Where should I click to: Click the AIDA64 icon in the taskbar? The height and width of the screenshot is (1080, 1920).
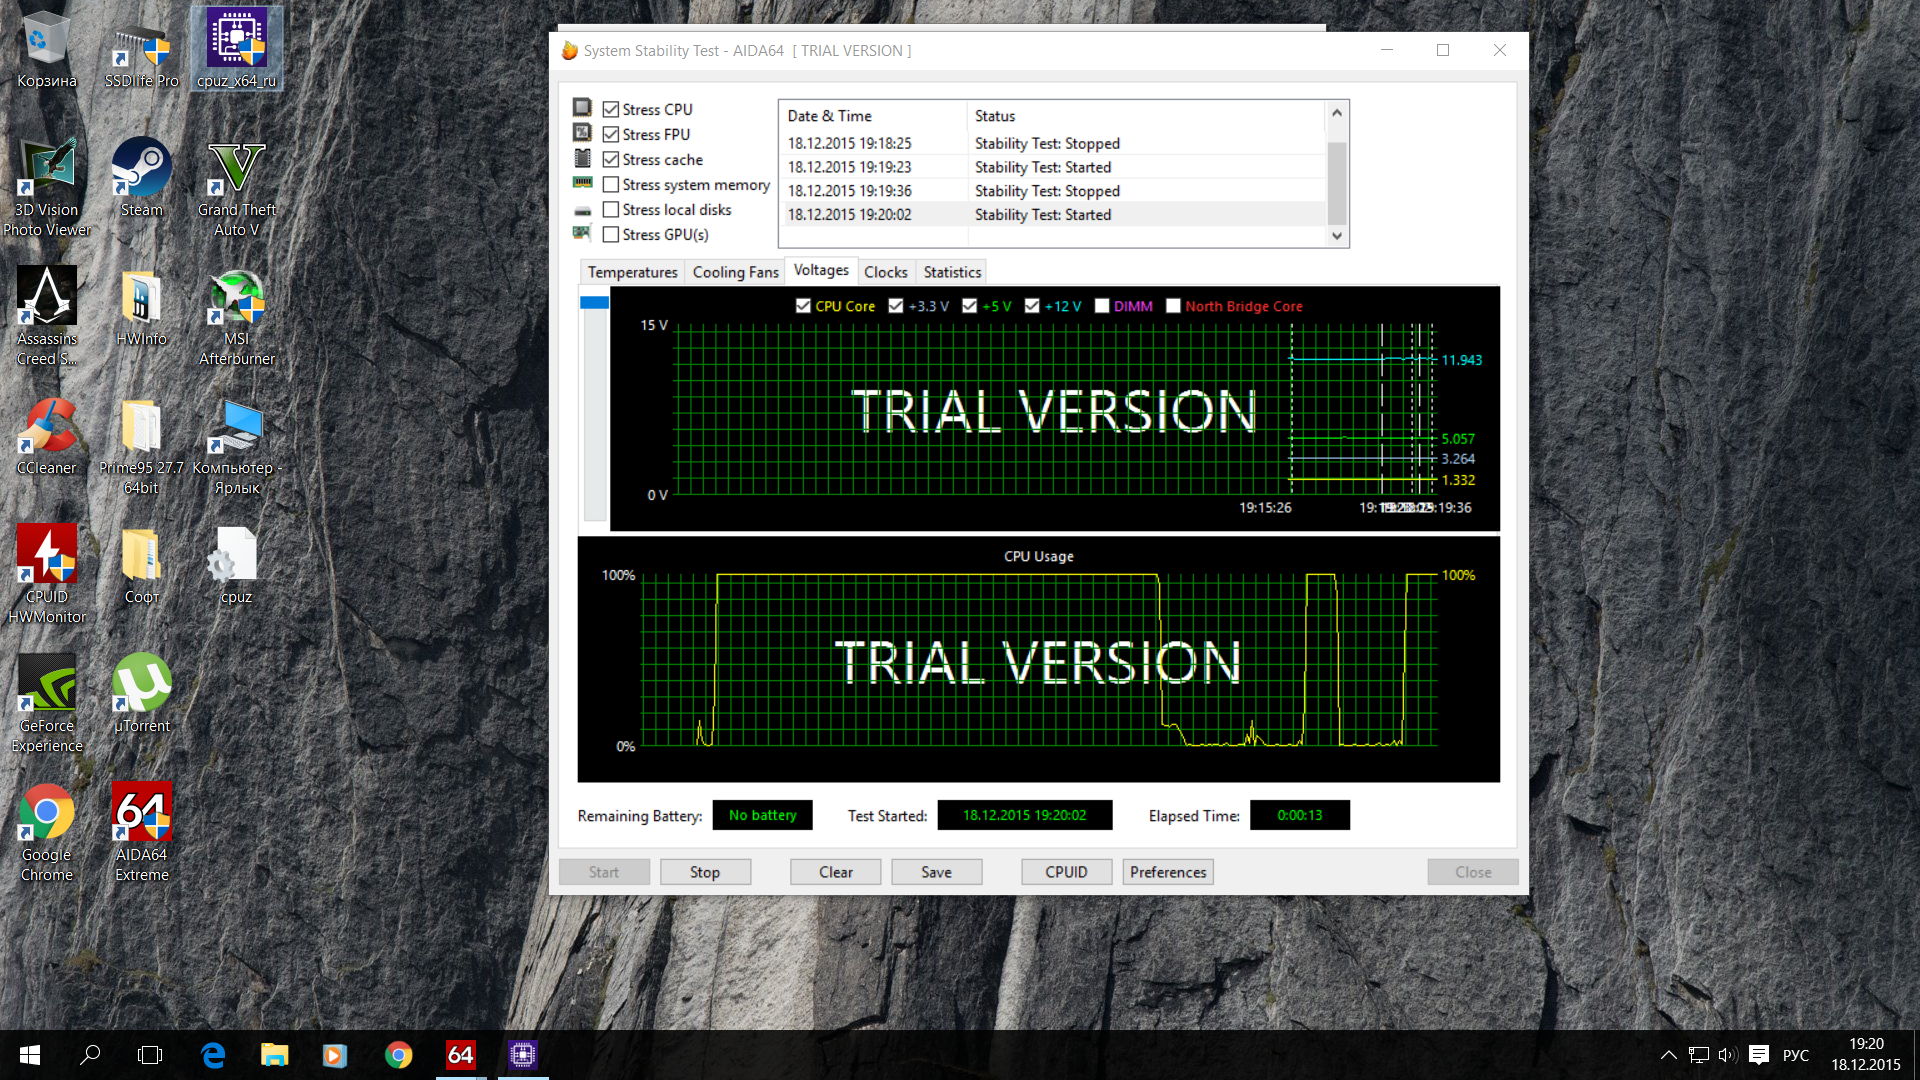[x=461, y=1055]
